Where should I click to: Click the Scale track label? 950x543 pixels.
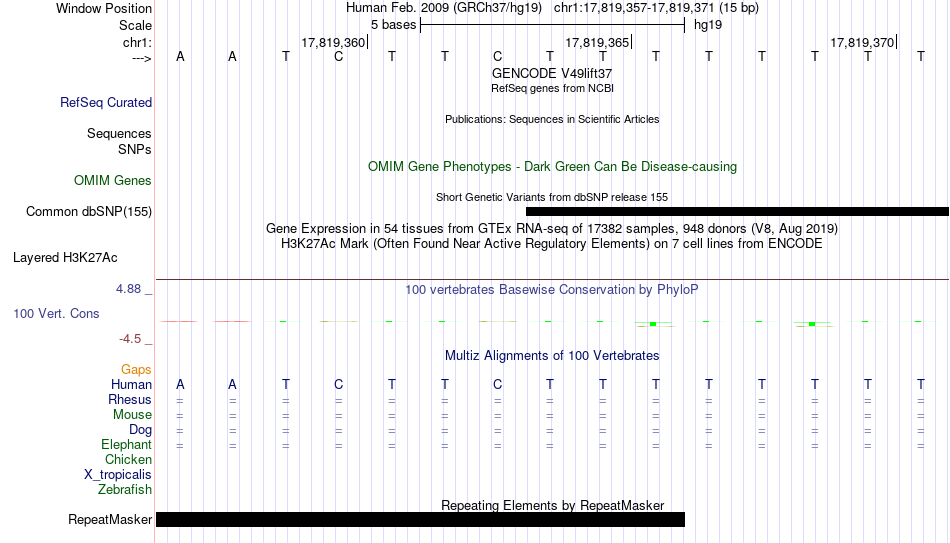click(135, 25)
